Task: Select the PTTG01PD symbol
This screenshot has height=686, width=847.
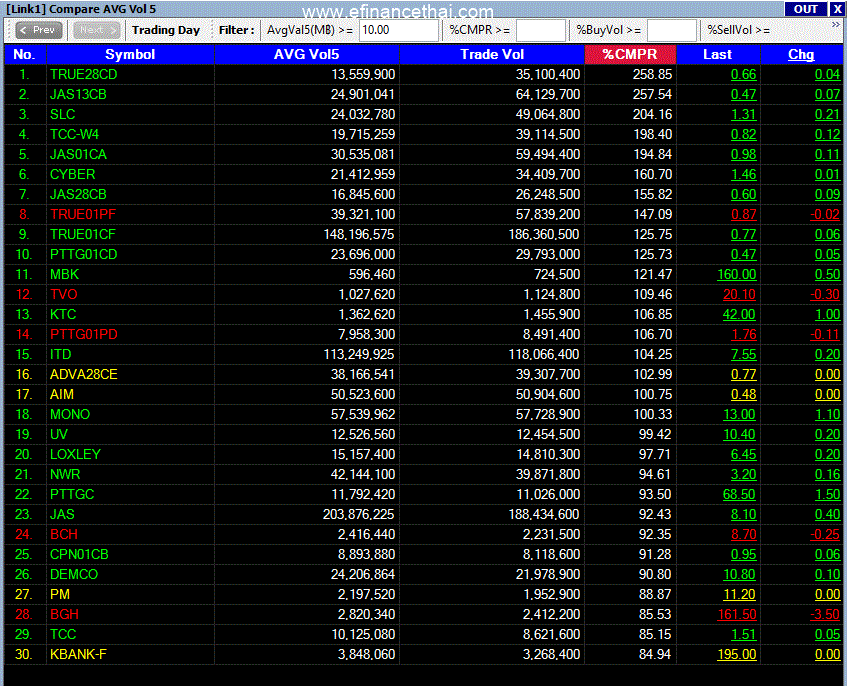Action: point(84,334)
